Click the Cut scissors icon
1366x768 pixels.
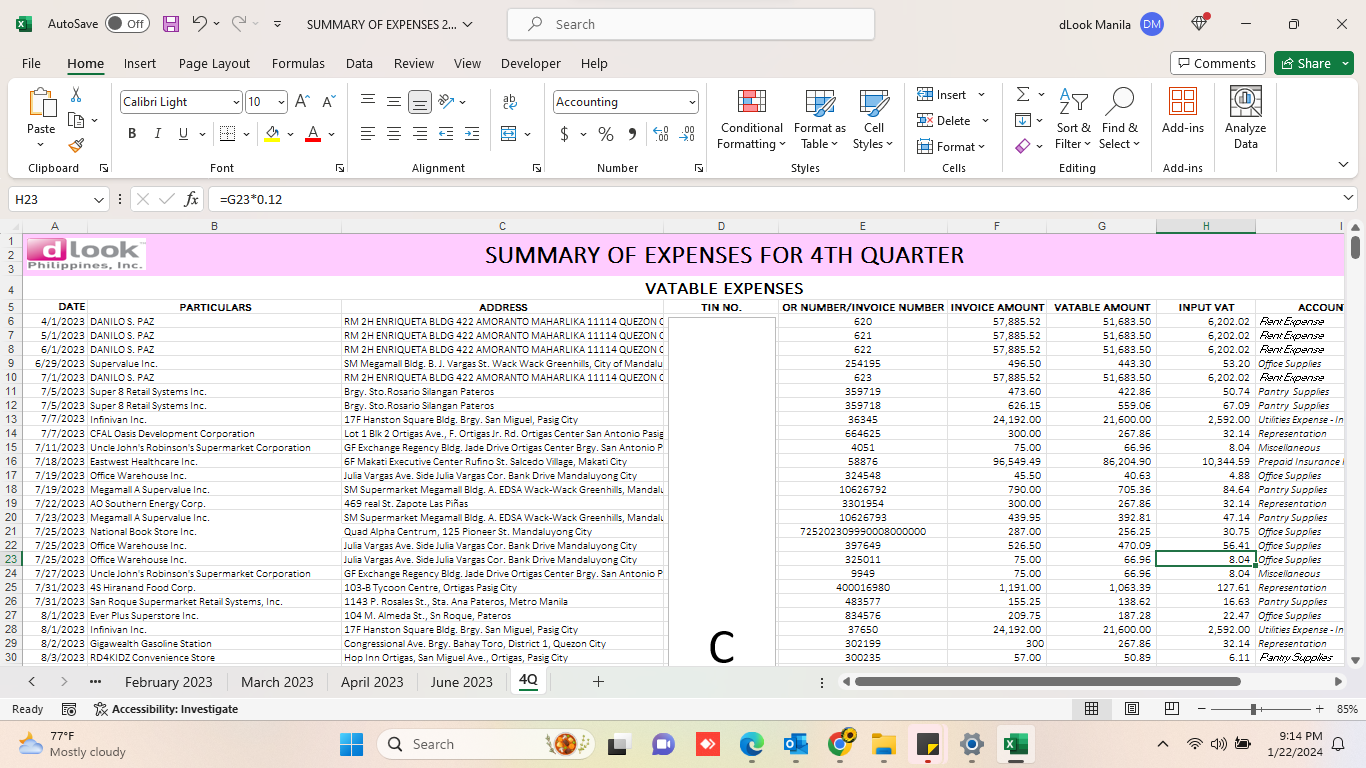click(76, 94)
